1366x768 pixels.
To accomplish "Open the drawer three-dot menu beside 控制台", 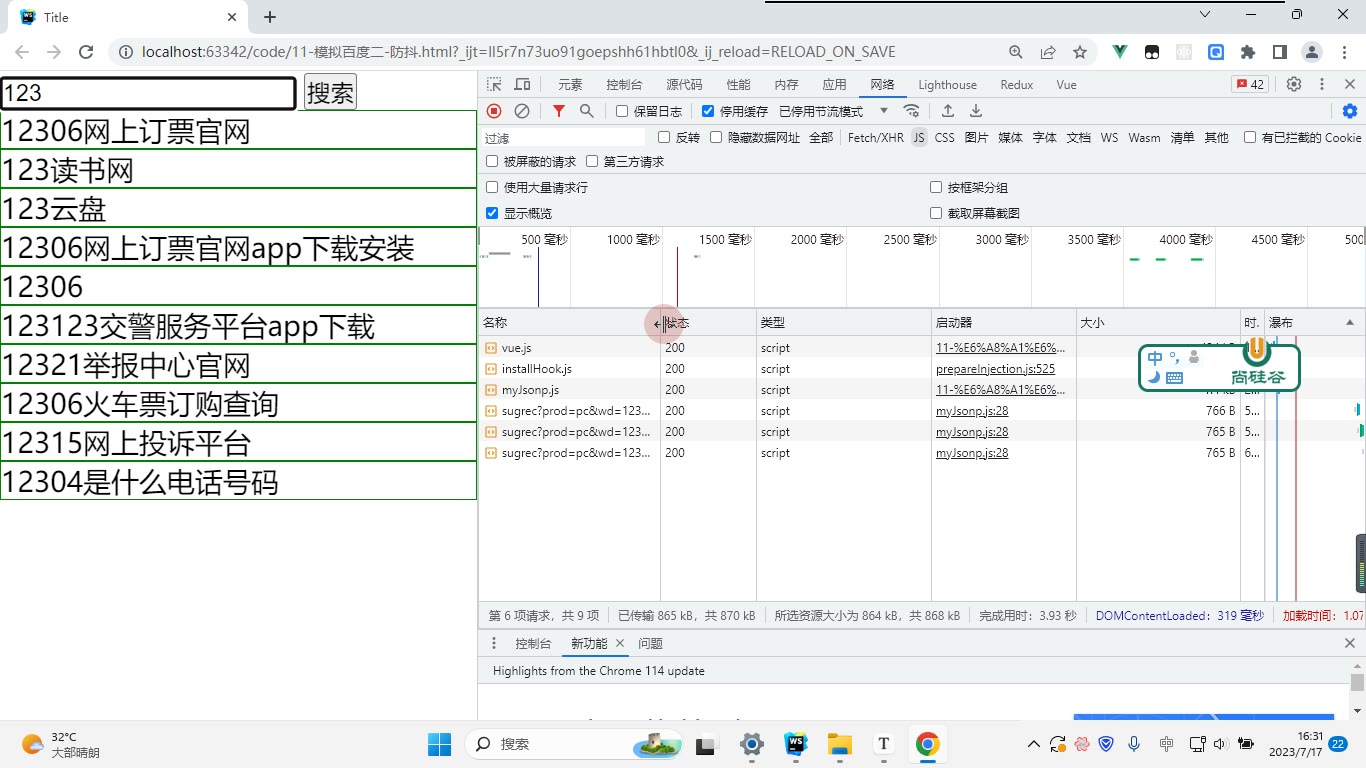I will 493,643.
